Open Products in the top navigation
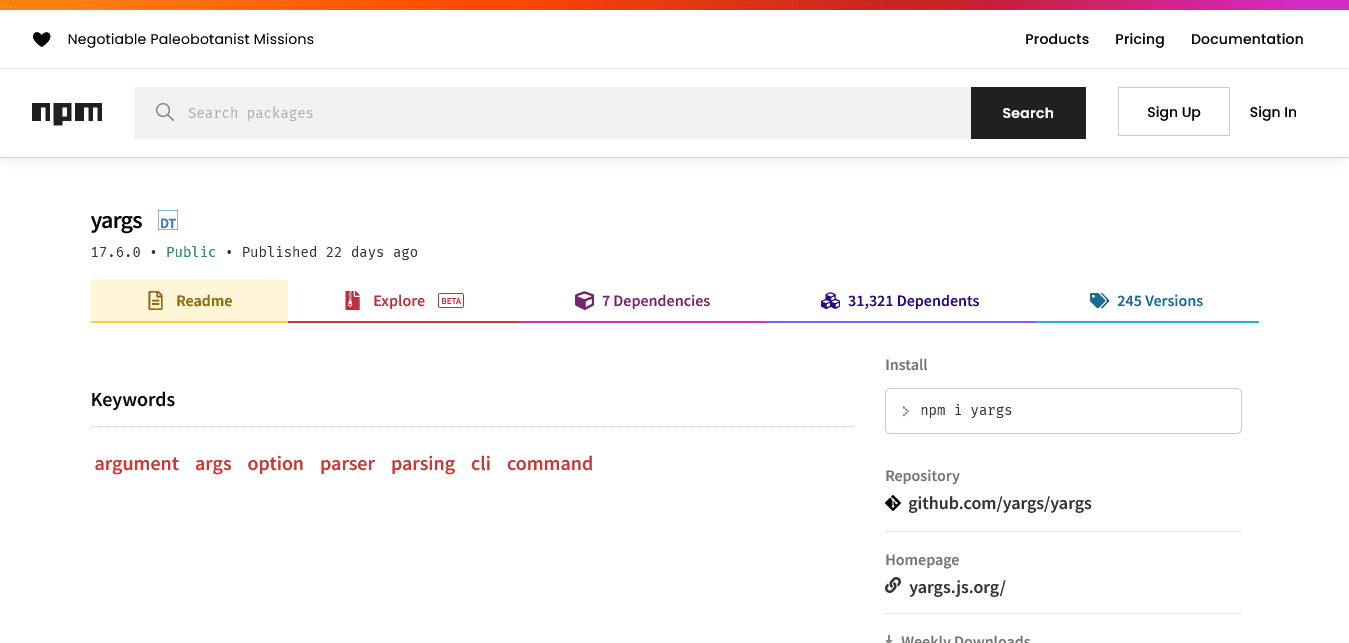The image size is (1349, 643). pyautogui.click(x=1056, y=39)
